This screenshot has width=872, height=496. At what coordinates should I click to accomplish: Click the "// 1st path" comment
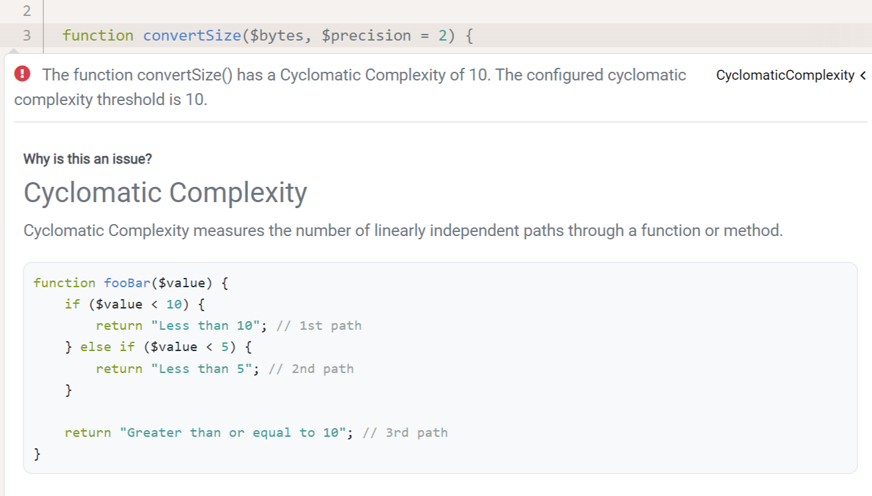316,325
